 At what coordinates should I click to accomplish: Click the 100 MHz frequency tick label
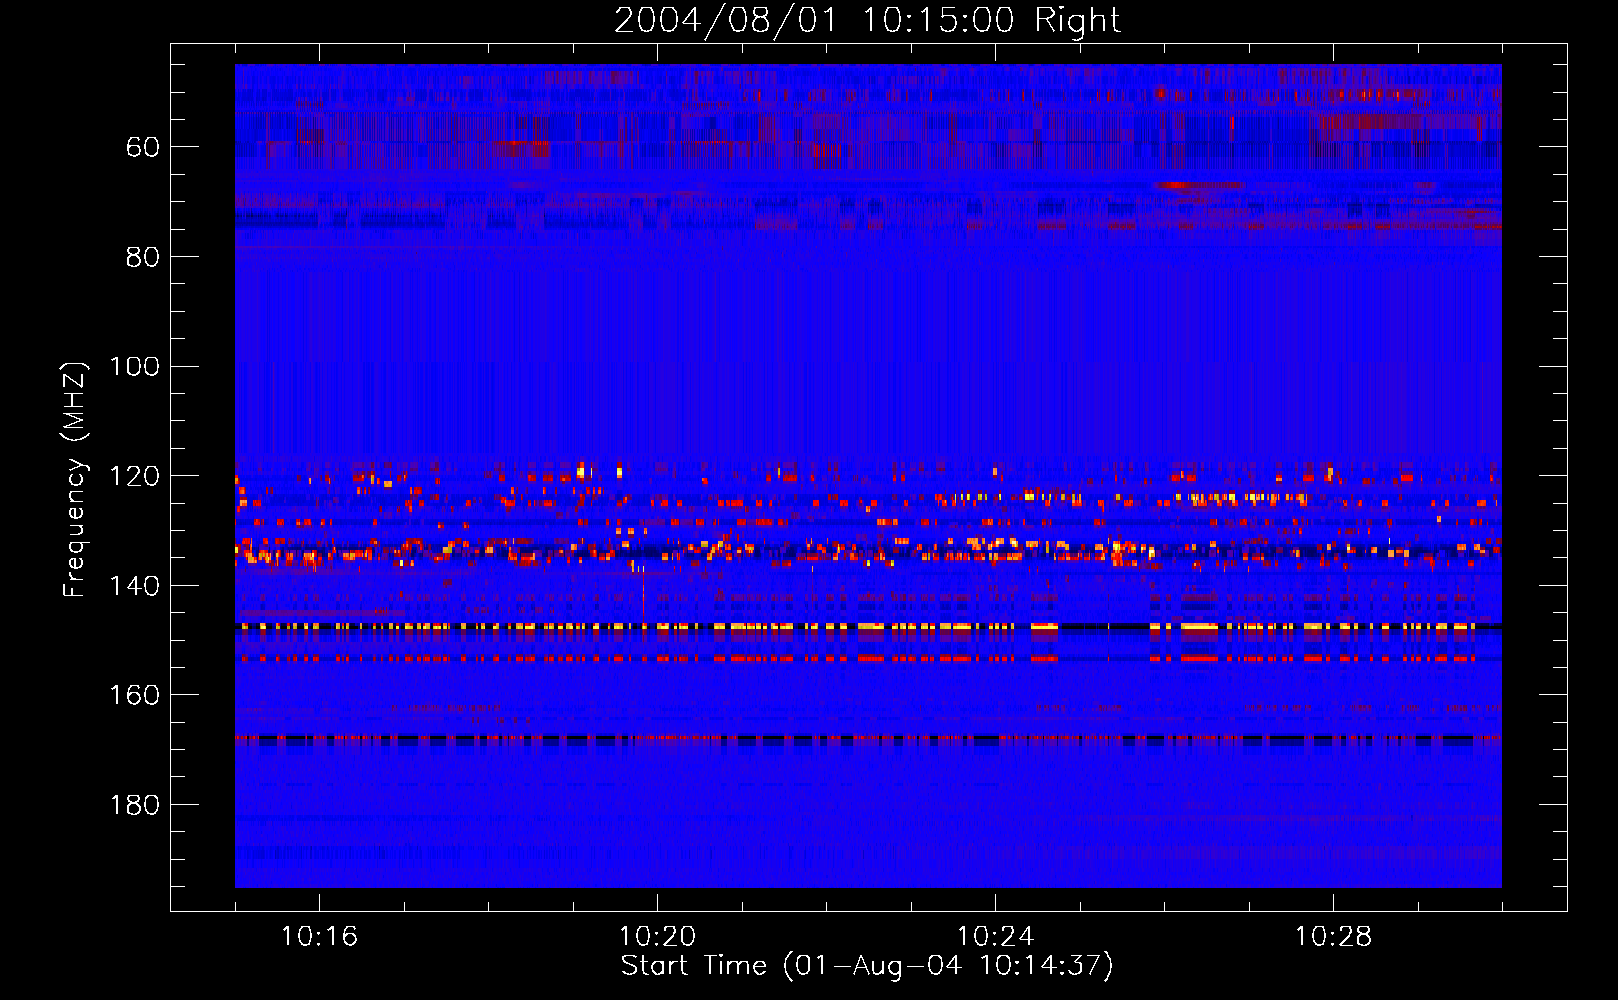click(x=135, y=367)
